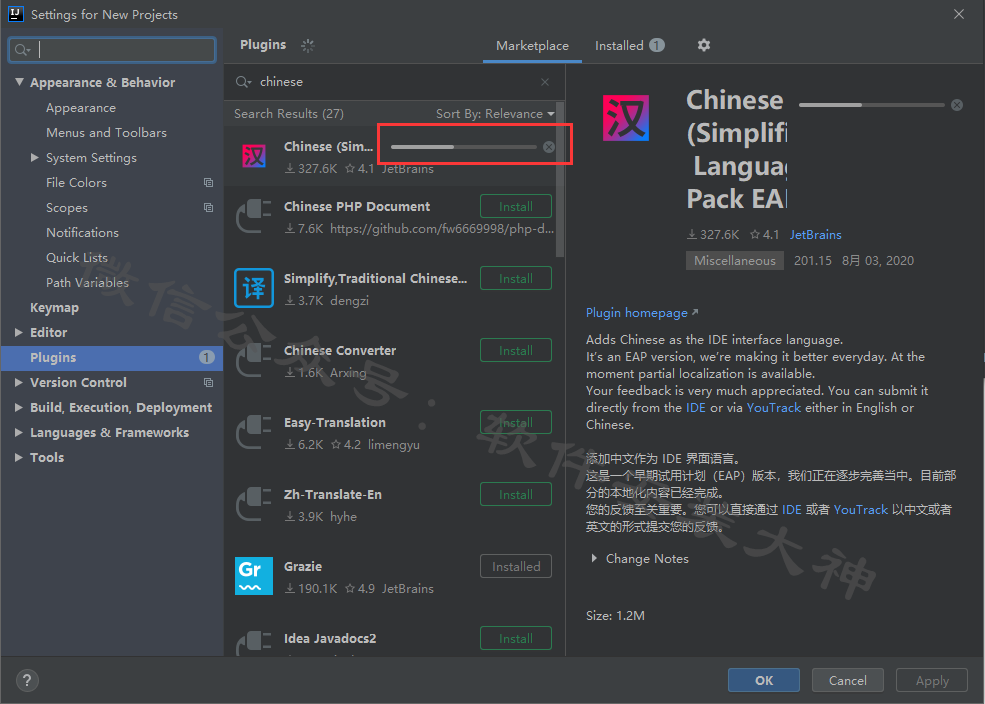
Task: Select the Keymap settings page
Action: point(55,308)
